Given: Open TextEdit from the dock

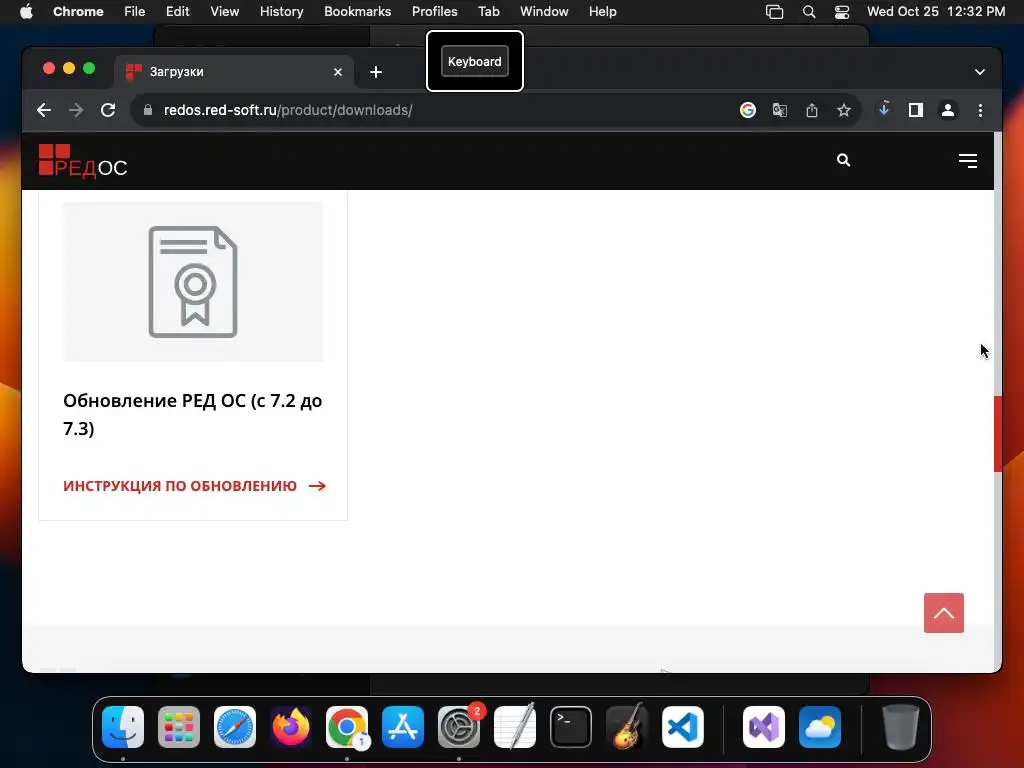Looking at the screenshot, I should (x=515, y=727).
